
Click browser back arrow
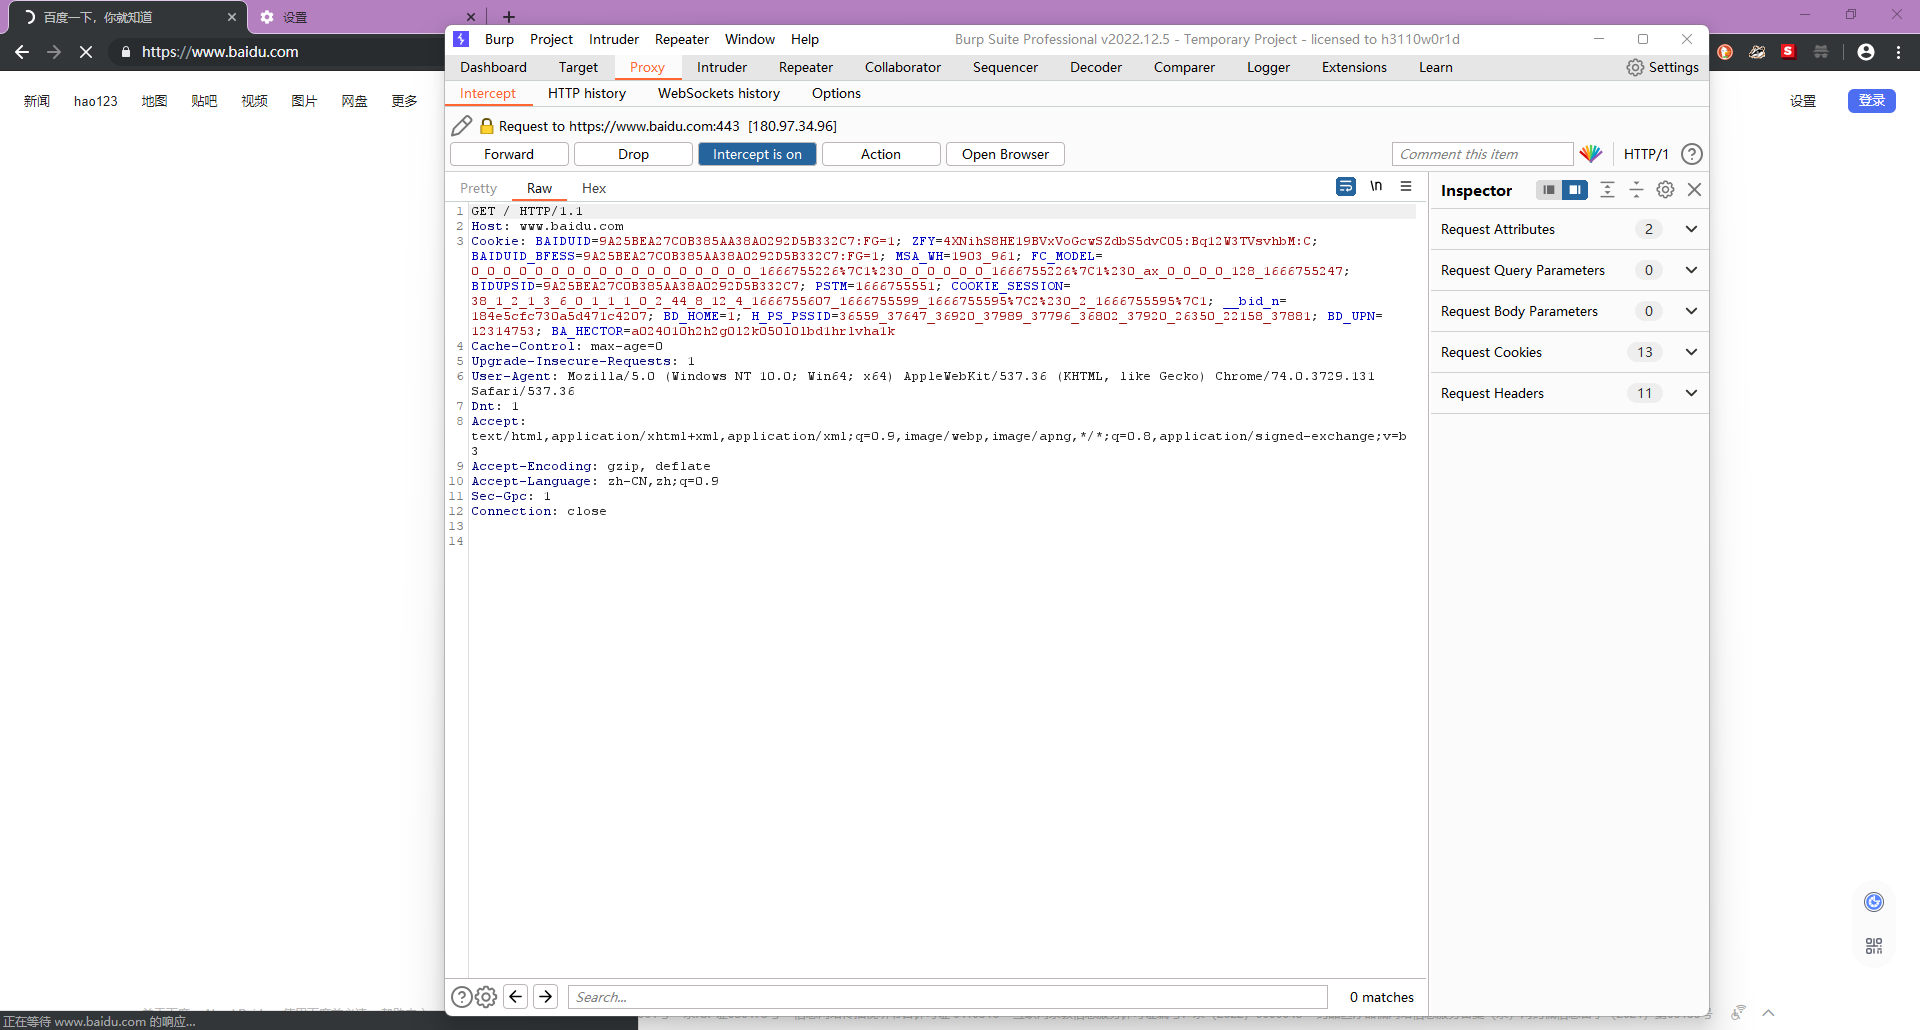click(x=22, y=52)
